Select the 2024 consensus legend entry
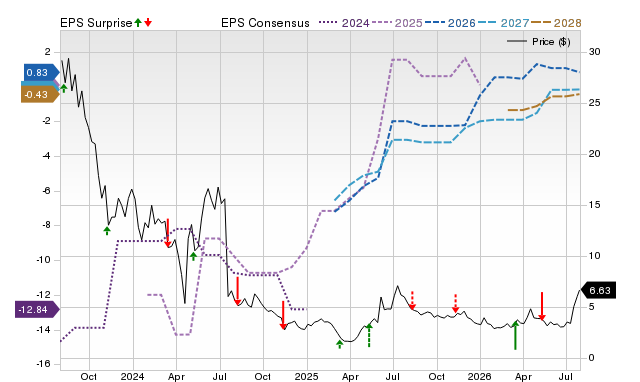 tap(344, 23)
